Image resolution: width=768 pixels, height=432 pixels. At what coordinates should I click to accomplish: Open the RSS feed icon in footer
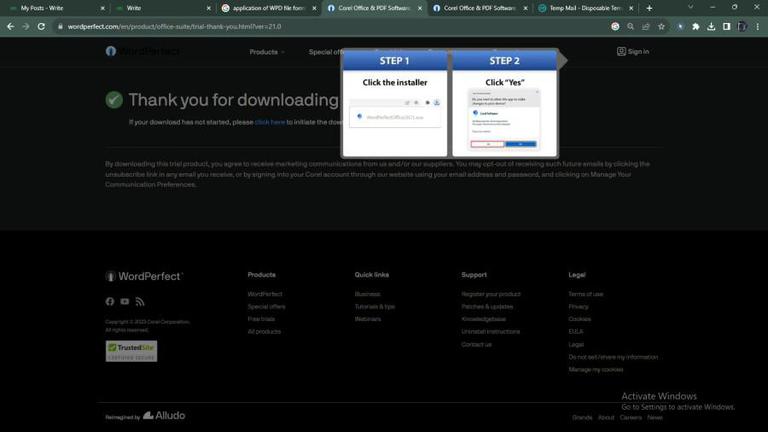pos(140,301)
